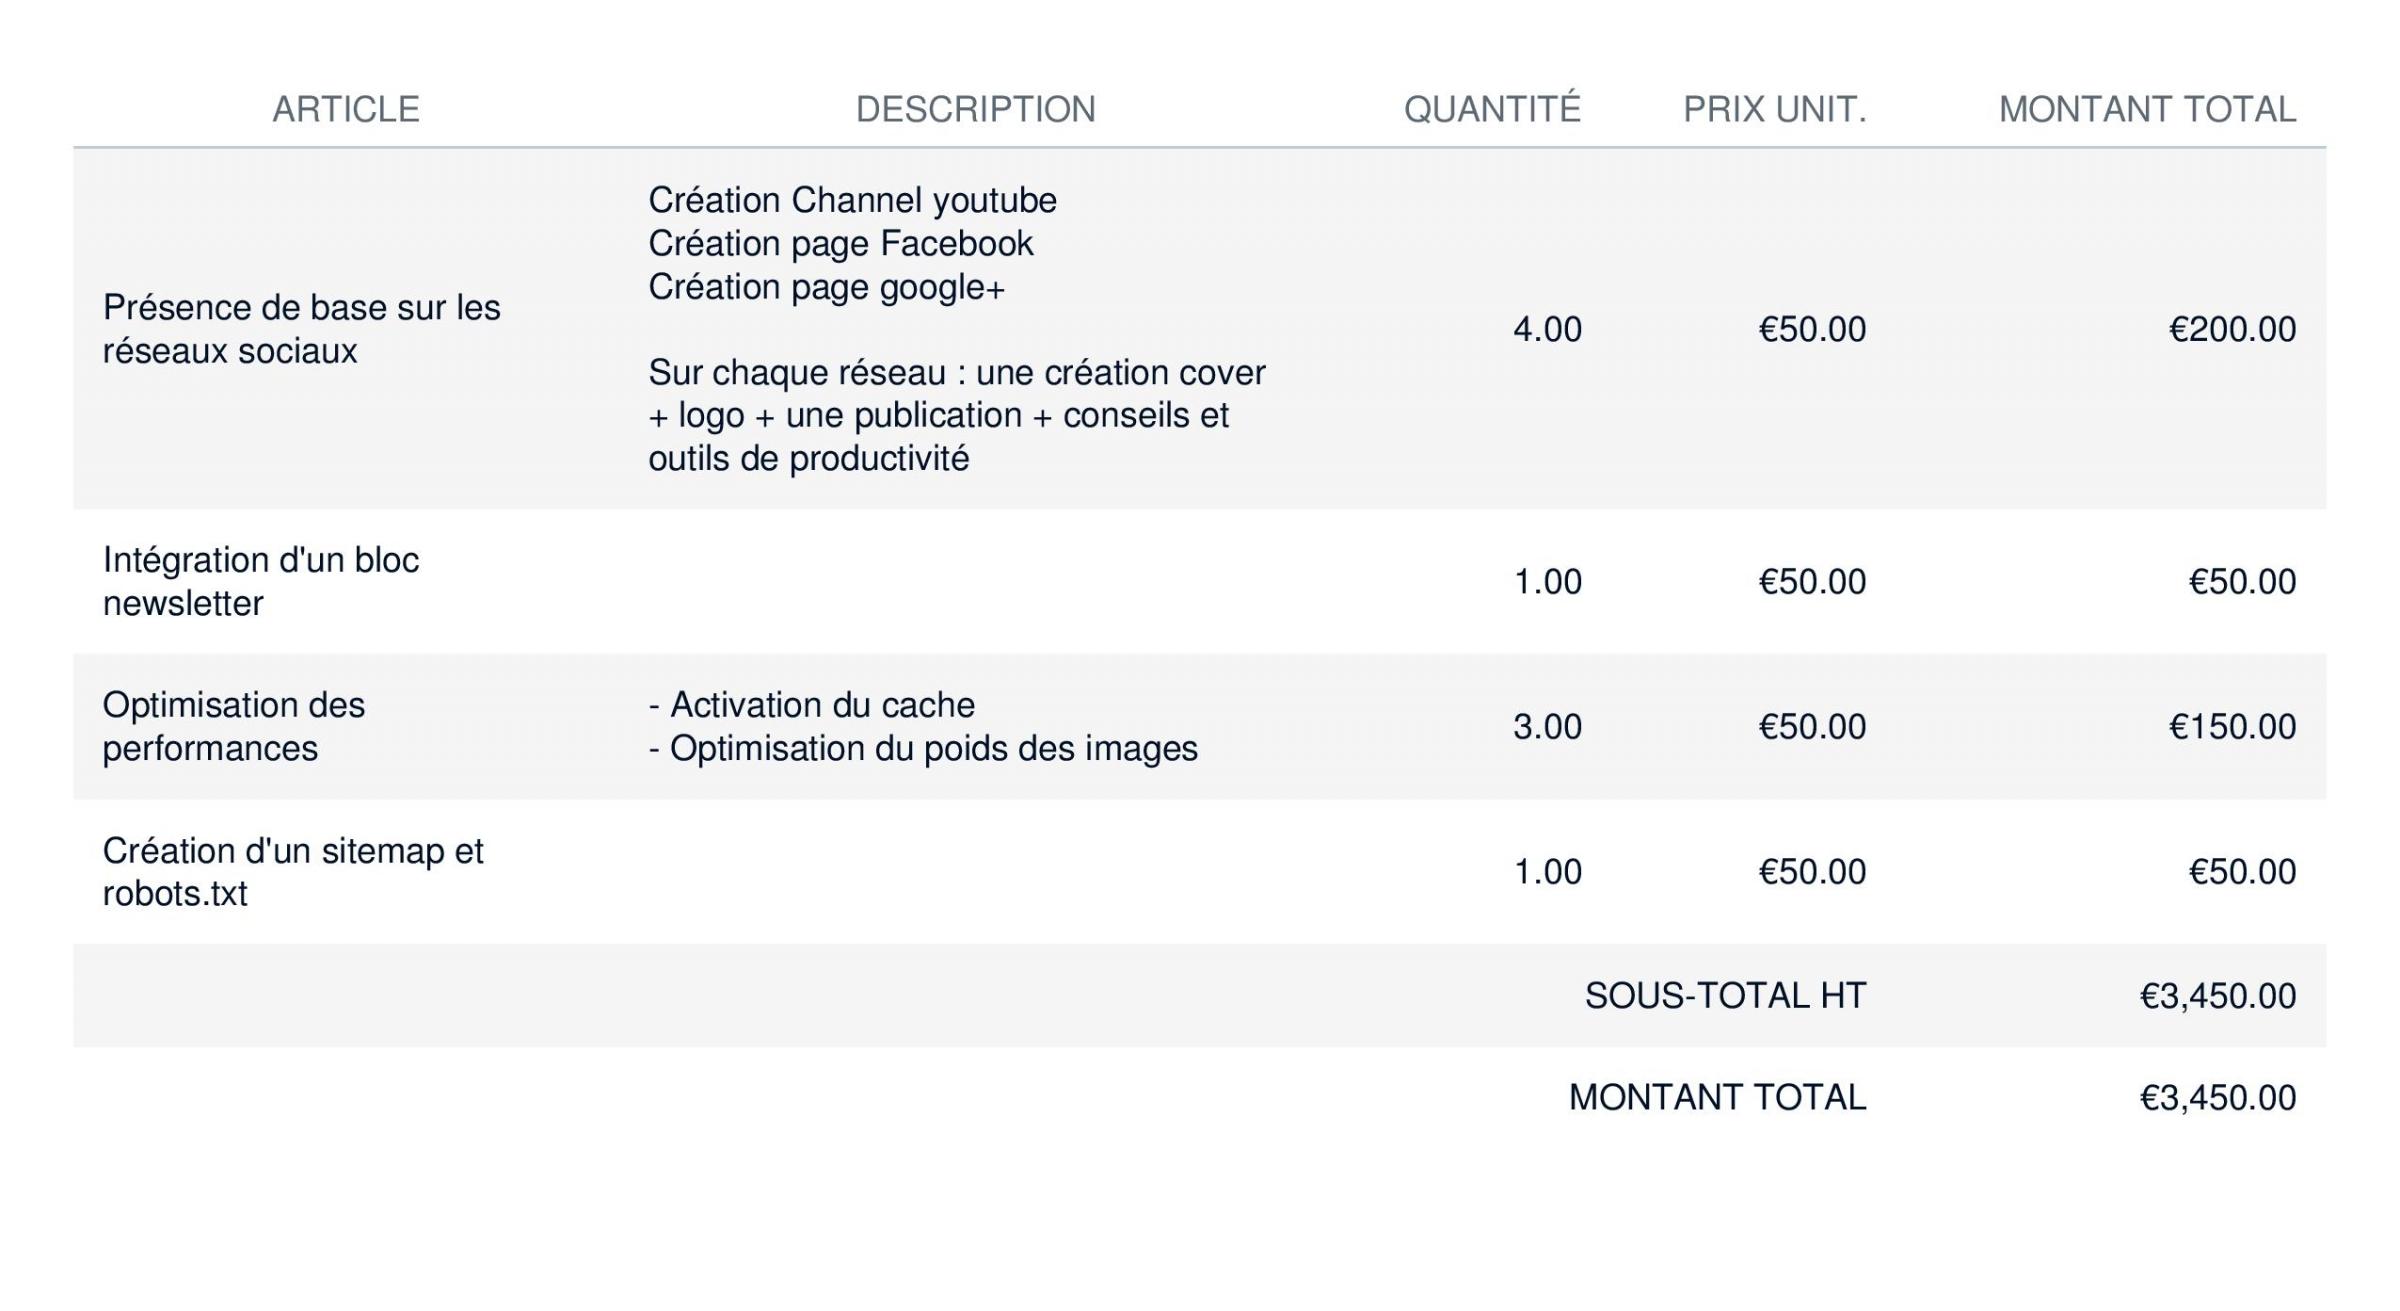2400x1311 pixels.
Task: Click the DESCRIPTION column header
Action: pyautogui.click(x=976, y=109)
